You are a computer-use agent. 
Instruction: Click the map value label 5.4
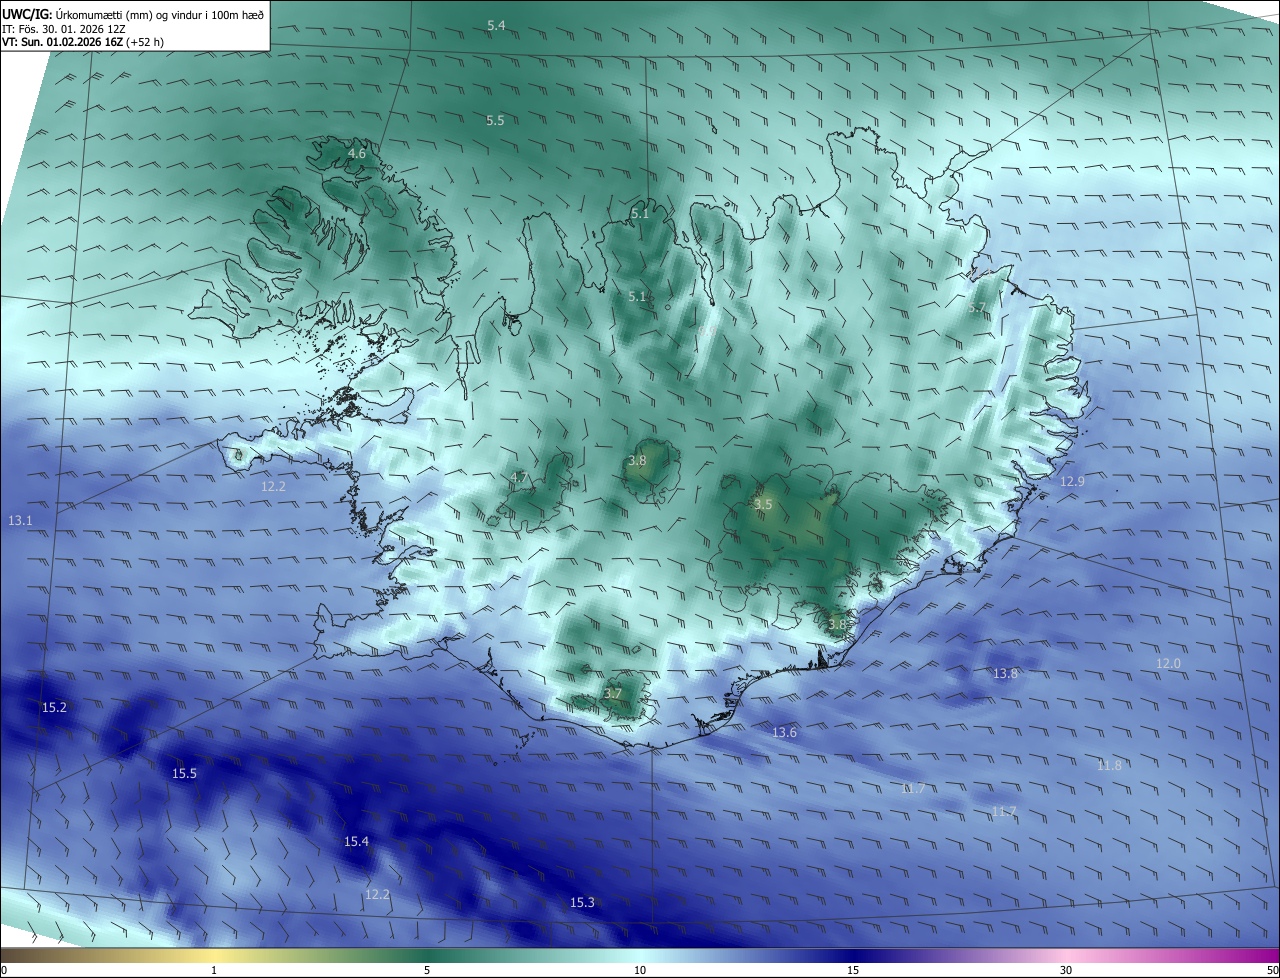click(496, 25)
